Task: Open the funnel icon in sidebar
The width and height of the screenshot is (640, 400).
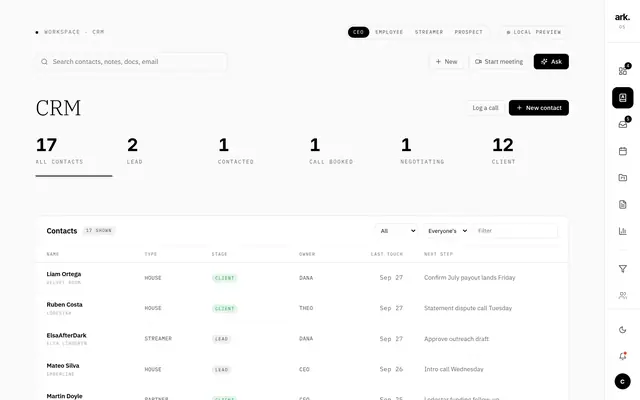Action: (622, 269)
